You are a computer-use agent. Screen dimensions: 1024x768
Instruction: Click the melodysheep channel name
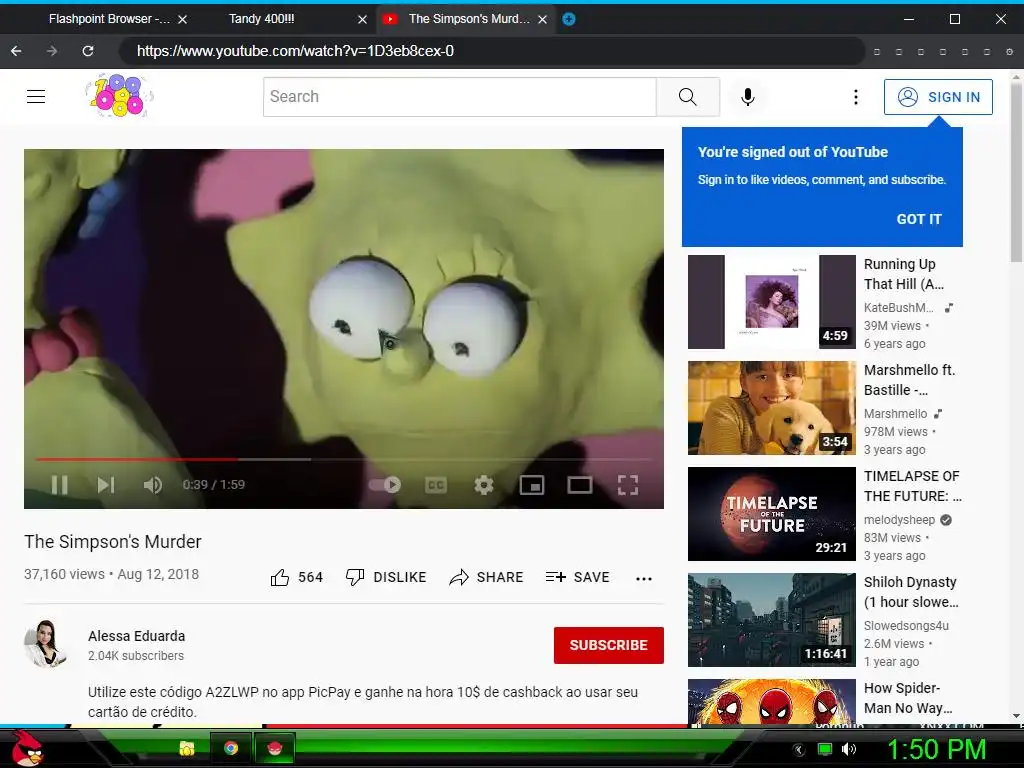(899, 520)
